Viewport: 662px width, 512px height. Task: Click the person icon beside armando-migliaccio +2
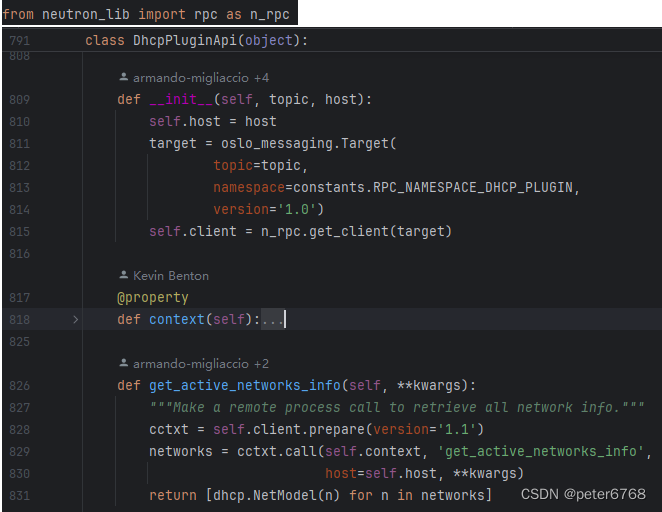tap(124, 363)
